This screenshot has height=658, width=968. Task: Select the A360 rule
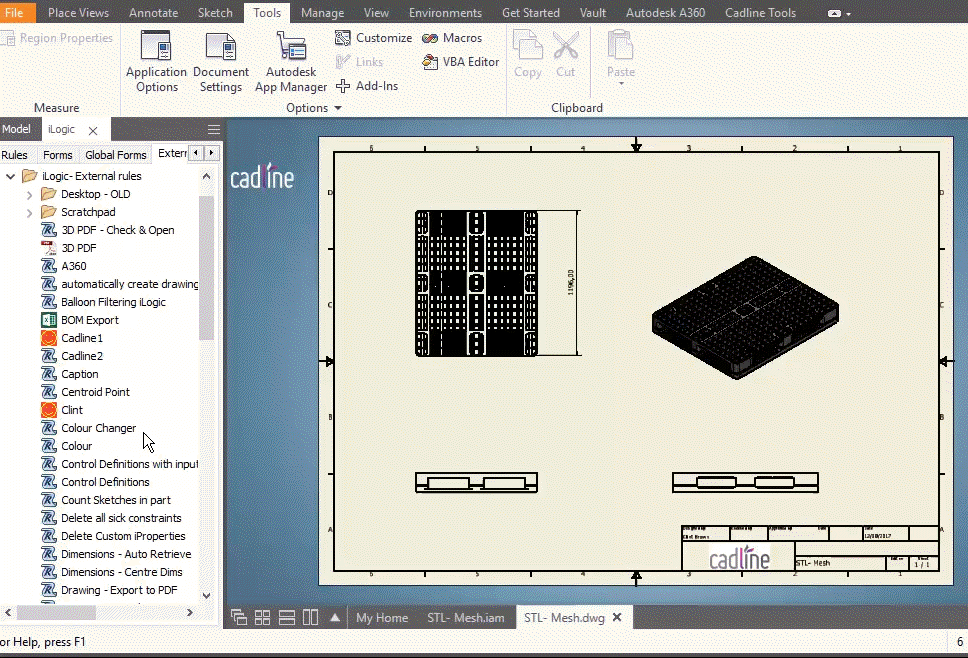pos(64,266)
